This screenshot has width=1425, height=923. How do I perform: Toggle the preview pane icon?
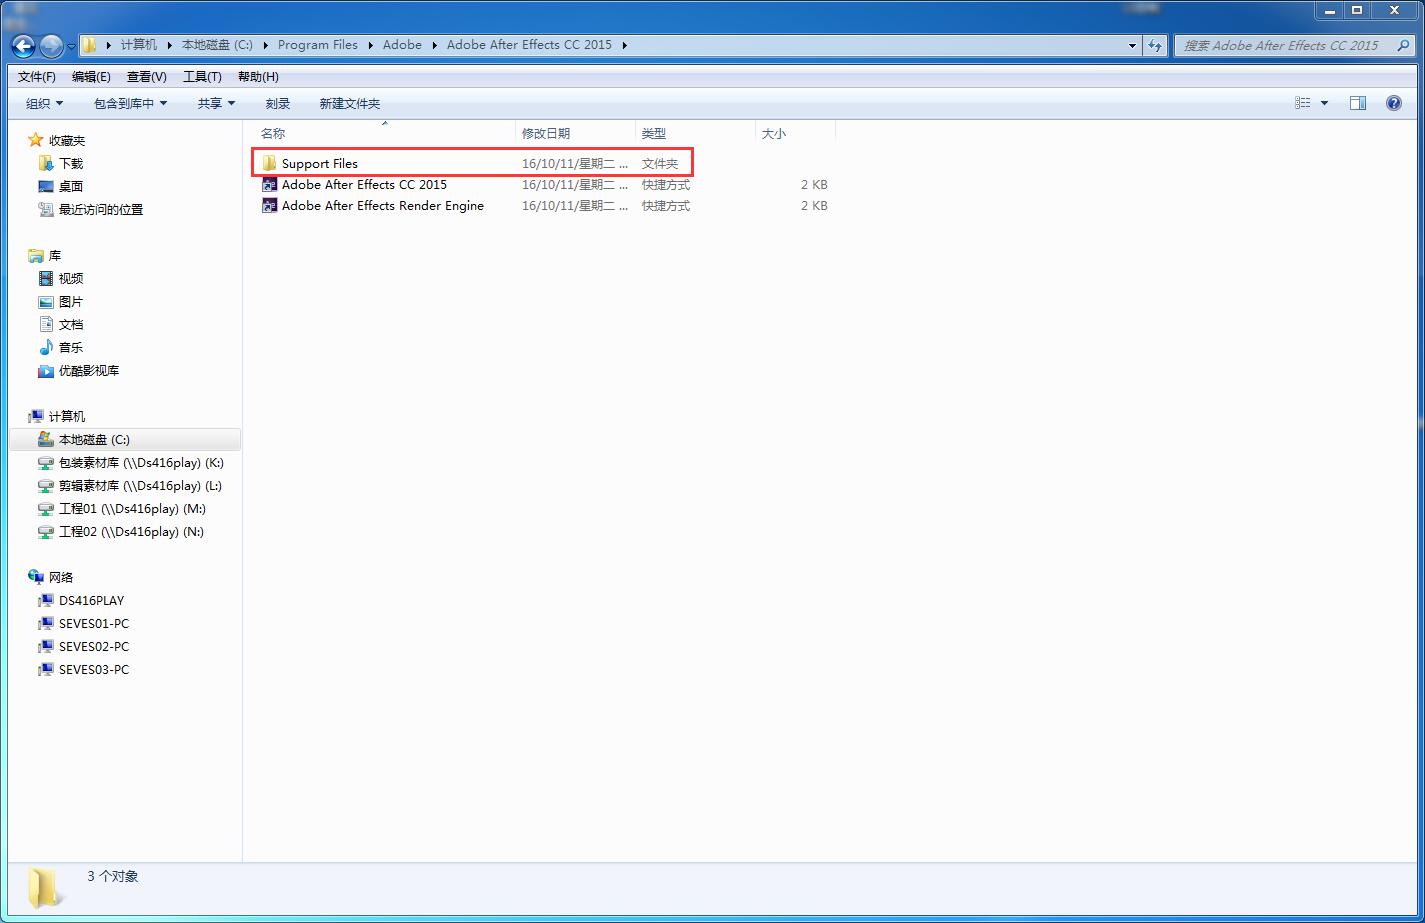coord(1357,103)
